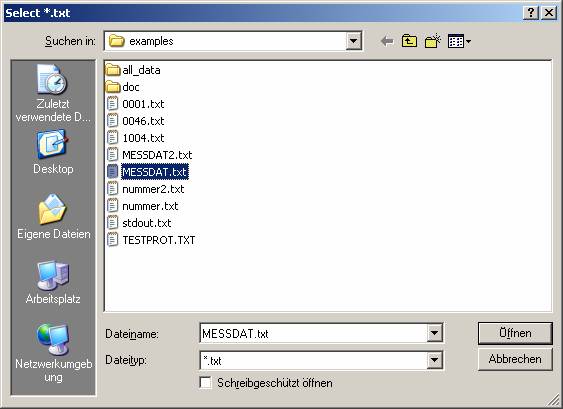Open Arbeitsplatz location

click(53, 283)
